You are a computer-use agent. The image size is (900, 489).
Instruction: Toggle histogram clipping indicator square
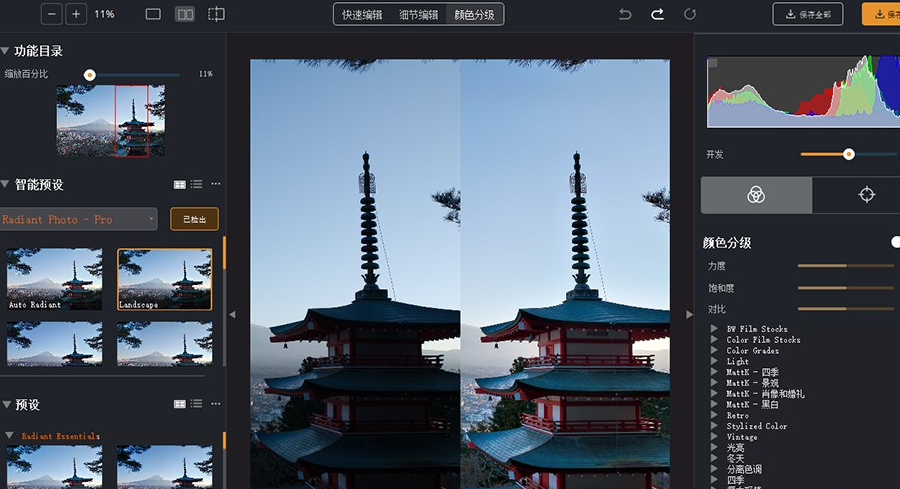pyautogui.click(x=713, y=63)
